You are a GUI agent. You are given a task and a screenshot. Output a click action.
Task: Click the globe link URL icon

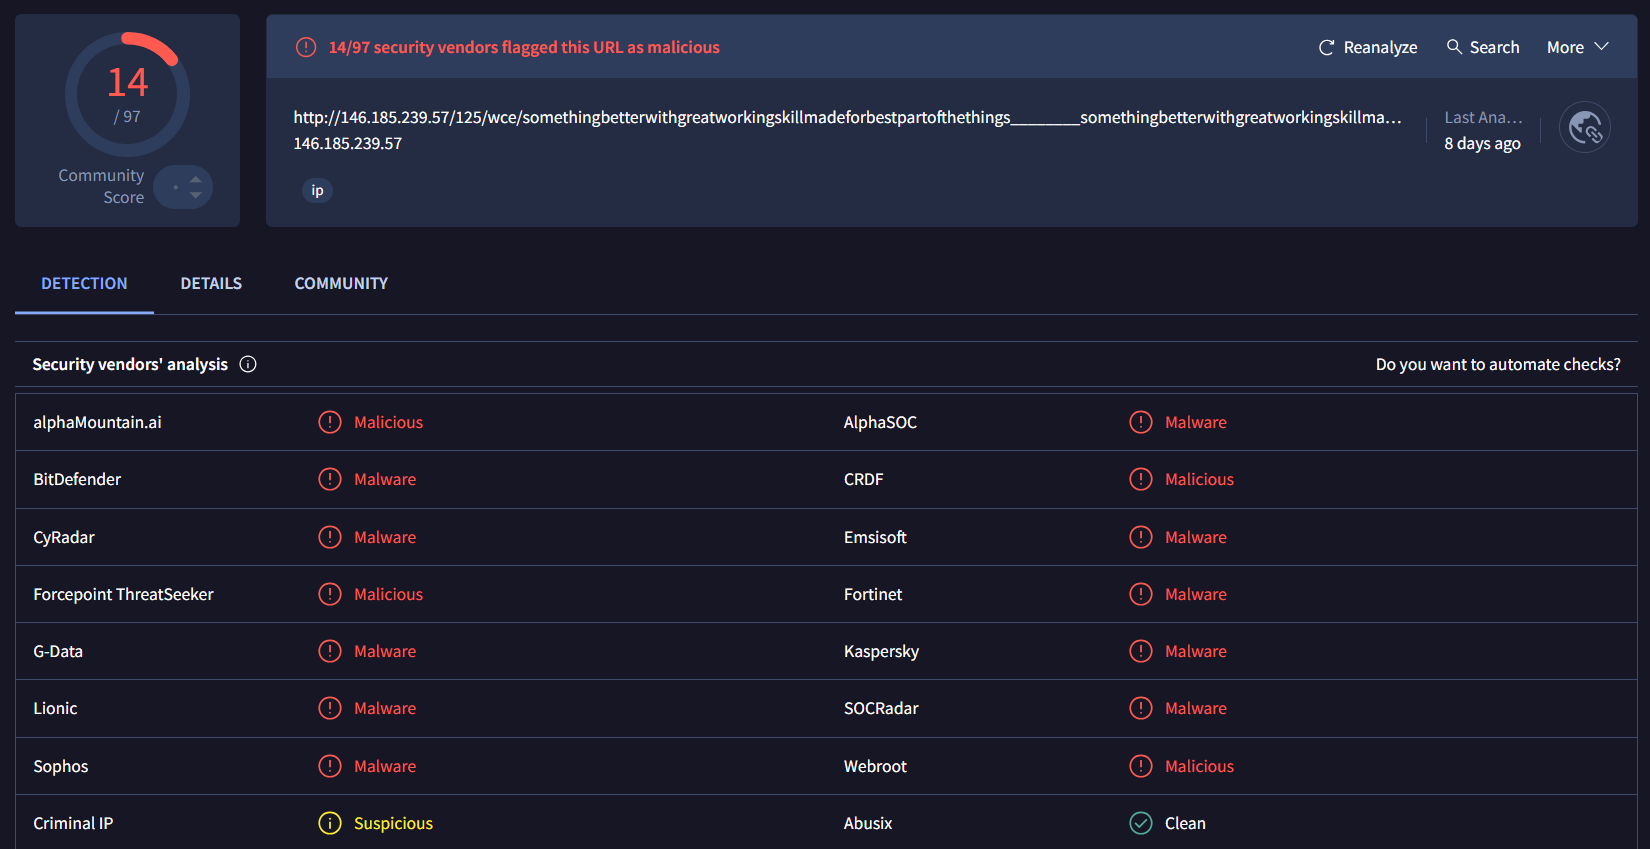(x=1584, y=128)
